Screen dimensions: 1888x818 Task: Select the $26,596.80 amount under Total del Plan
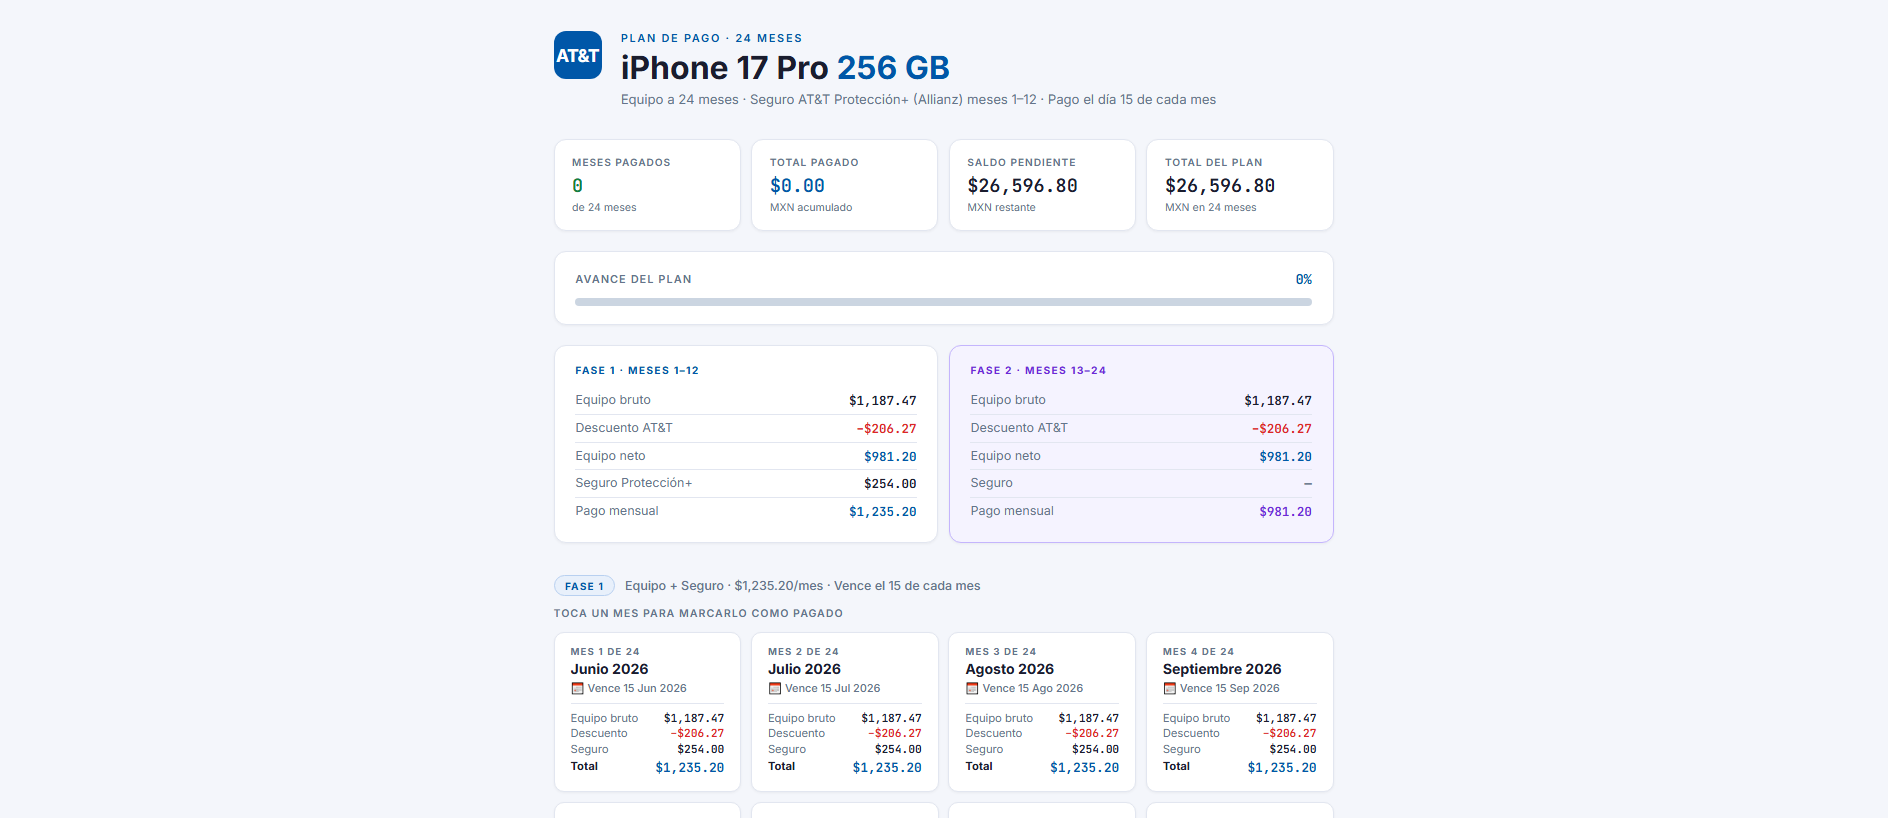[x=1220, y=186]
